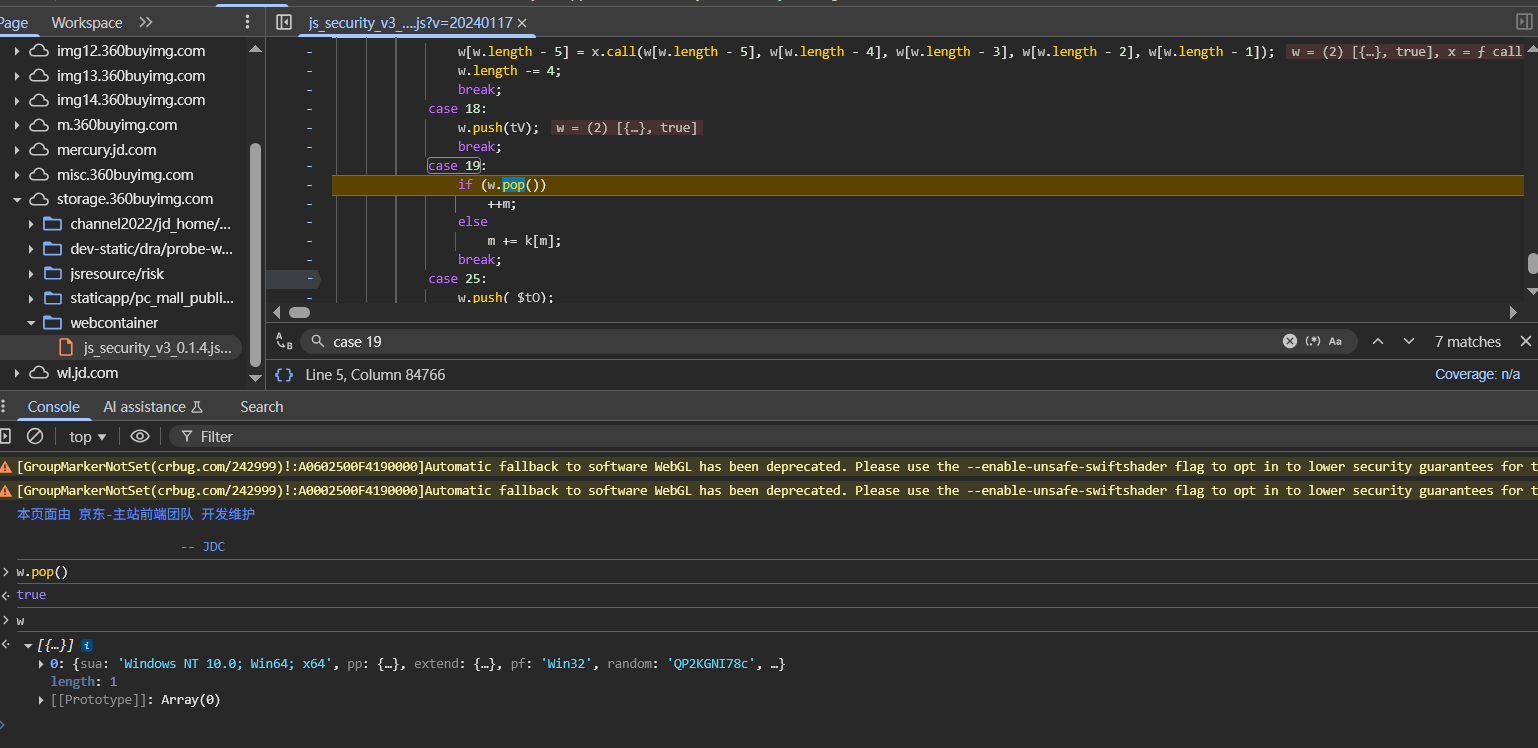Toggle match case search option
This screenshot has height=748, width=1538.
click(x=1335, y=341)
